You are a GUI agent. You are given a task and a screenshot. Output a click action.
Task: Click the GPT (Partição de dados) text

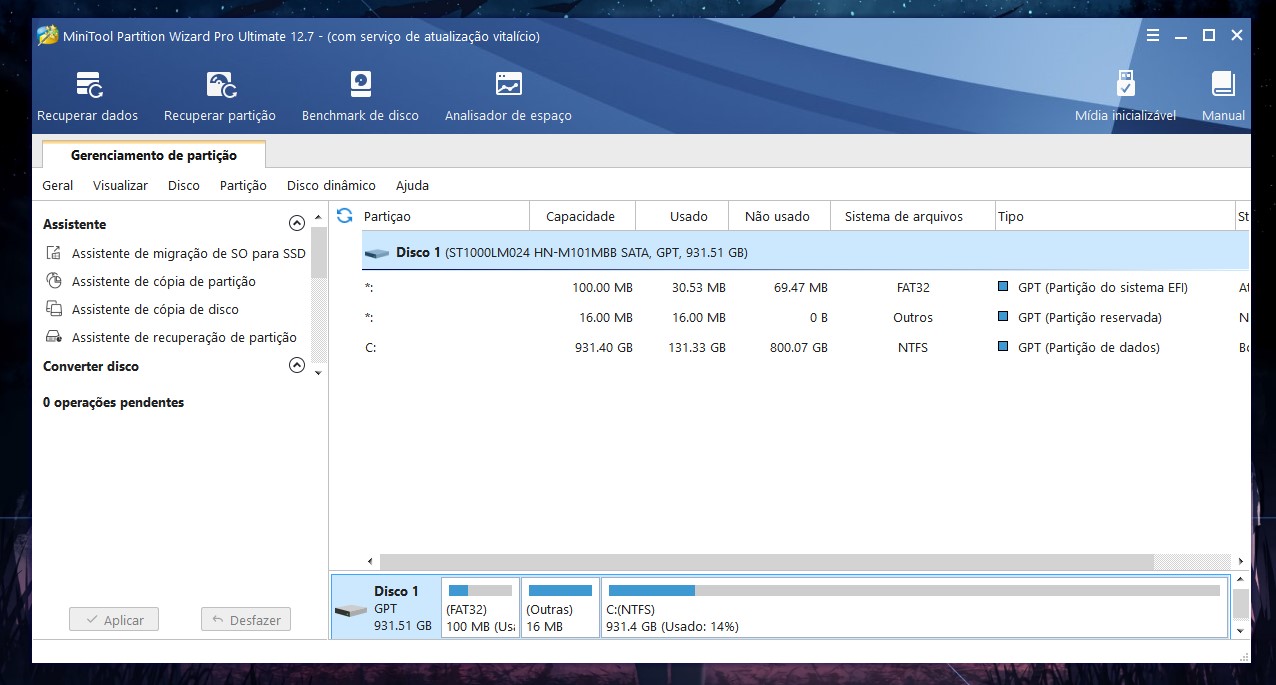tap(1089, 348)
